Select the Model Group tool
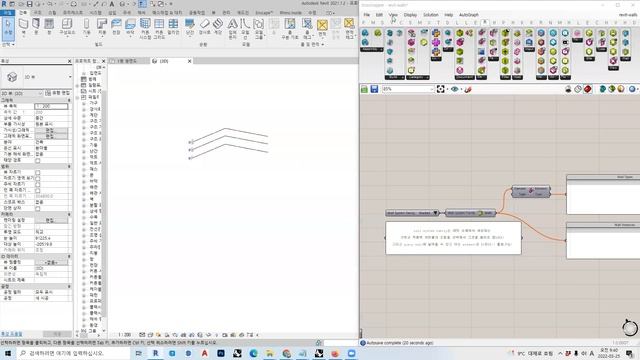Viewport: 640px width, 360px height. tap(259, 29)
